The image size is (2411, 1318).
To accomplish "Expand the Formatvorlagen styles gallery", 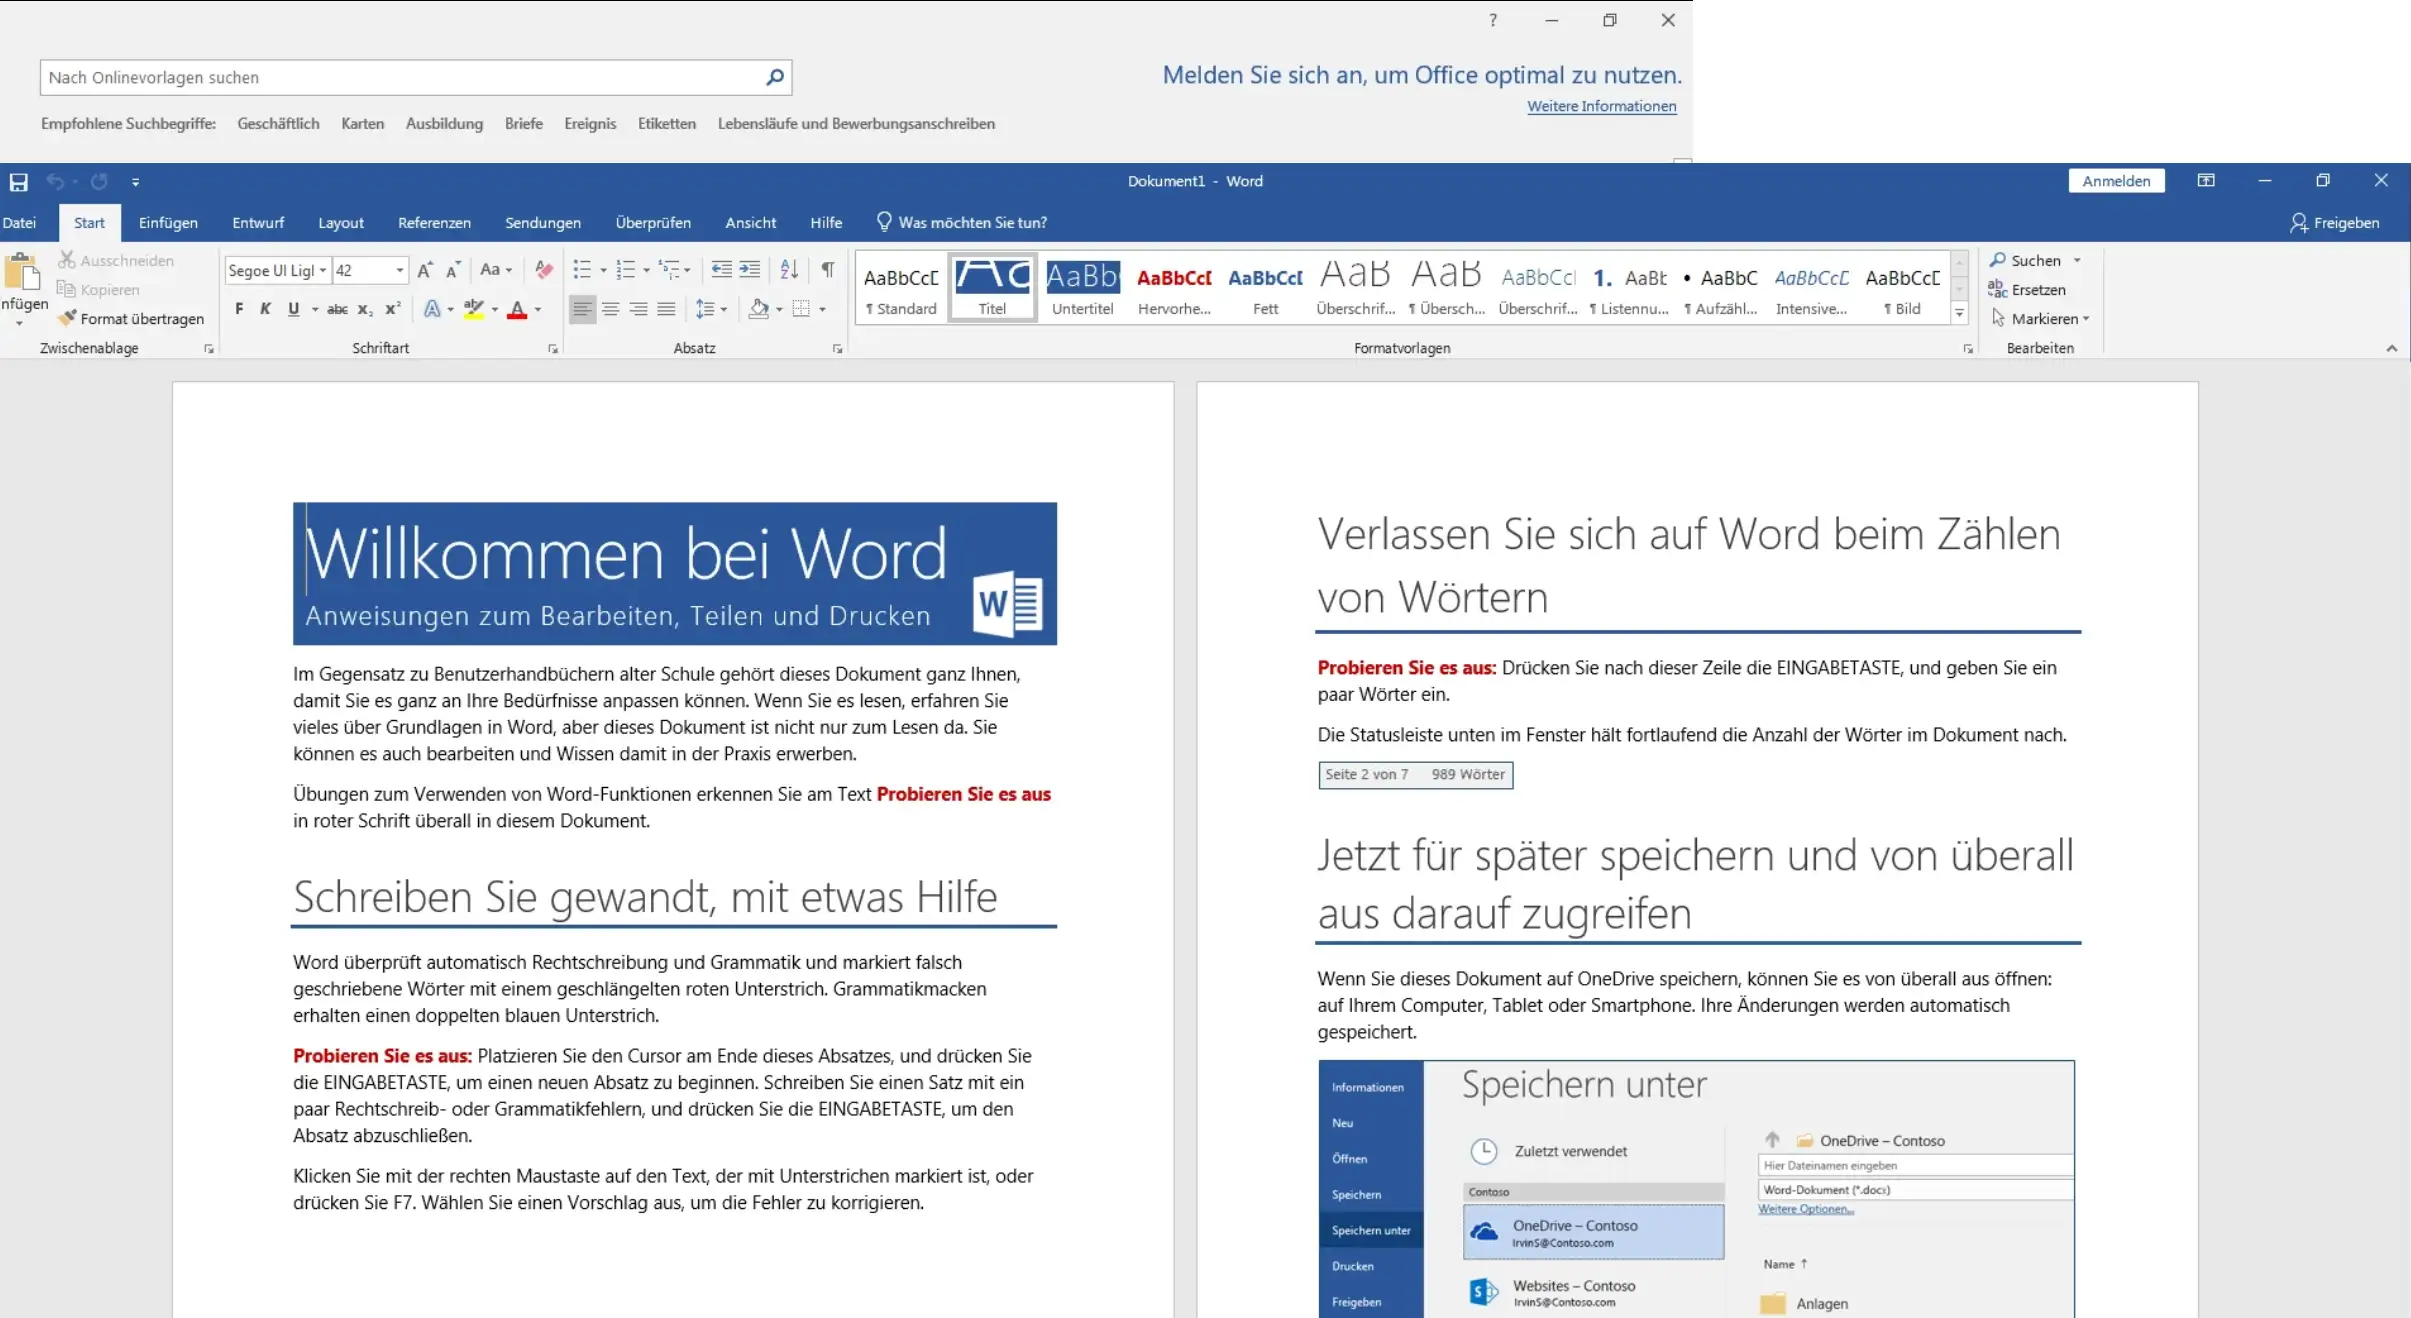I will coord(1960,313).
